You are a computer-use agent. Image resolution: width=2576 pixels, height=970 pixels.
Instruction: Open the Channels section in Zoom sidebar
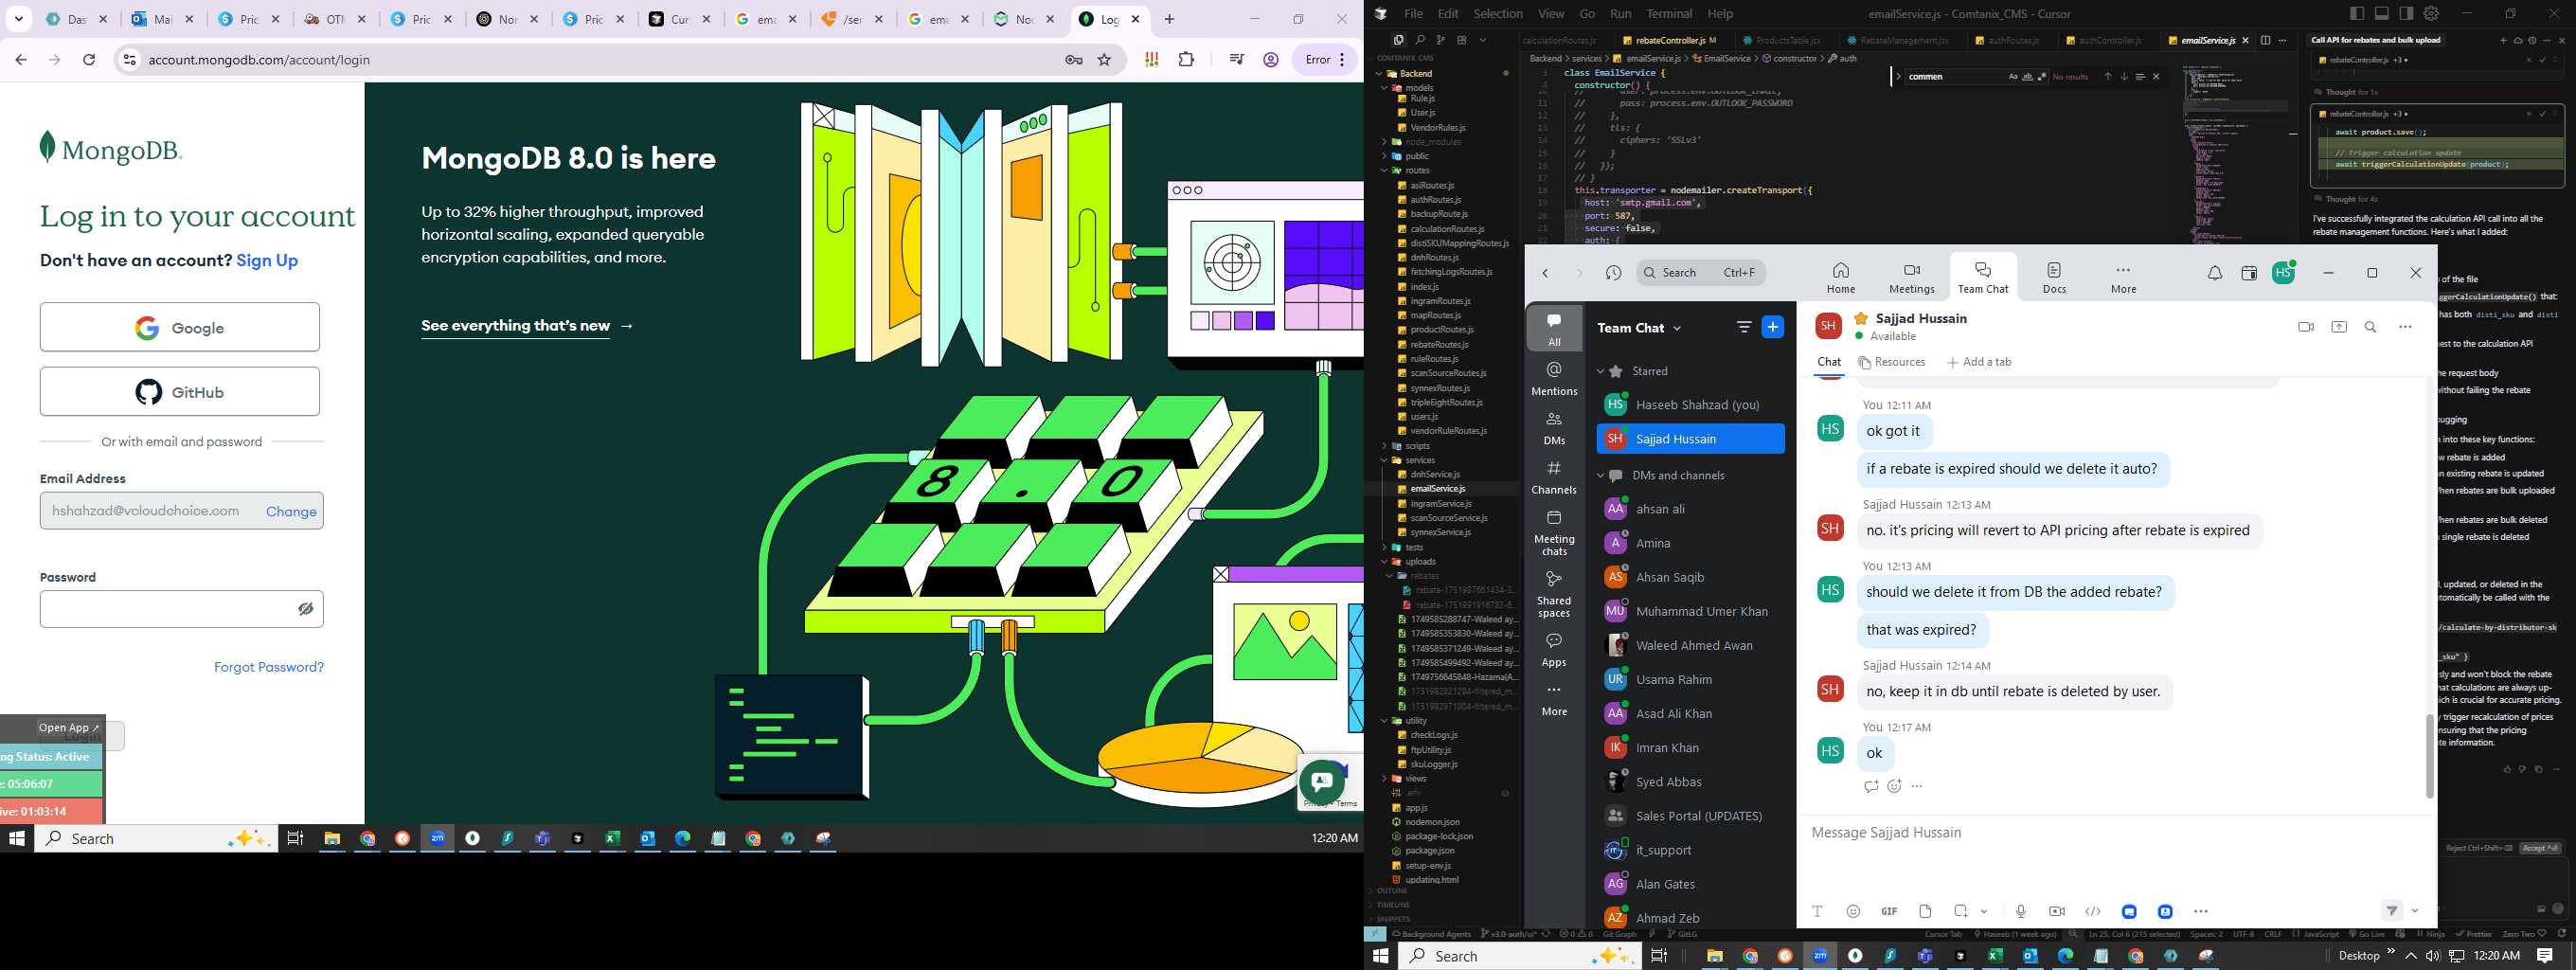(1554, 477)
